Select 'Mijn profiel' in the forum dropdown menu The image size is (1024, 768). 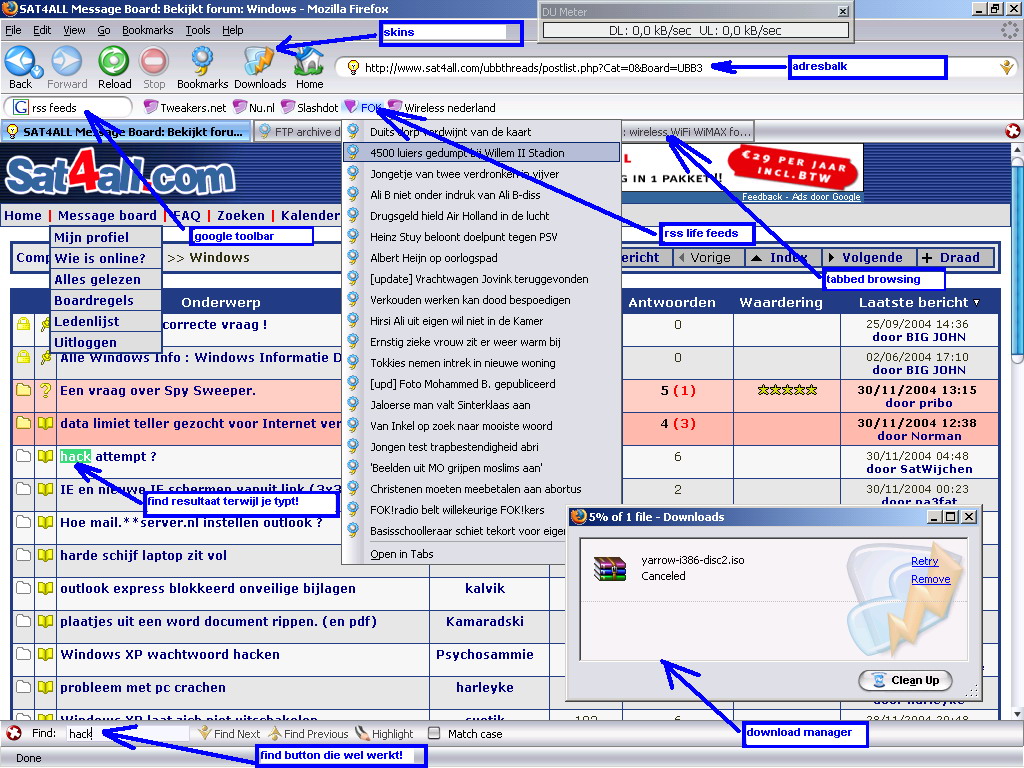(x=106, y=237)
